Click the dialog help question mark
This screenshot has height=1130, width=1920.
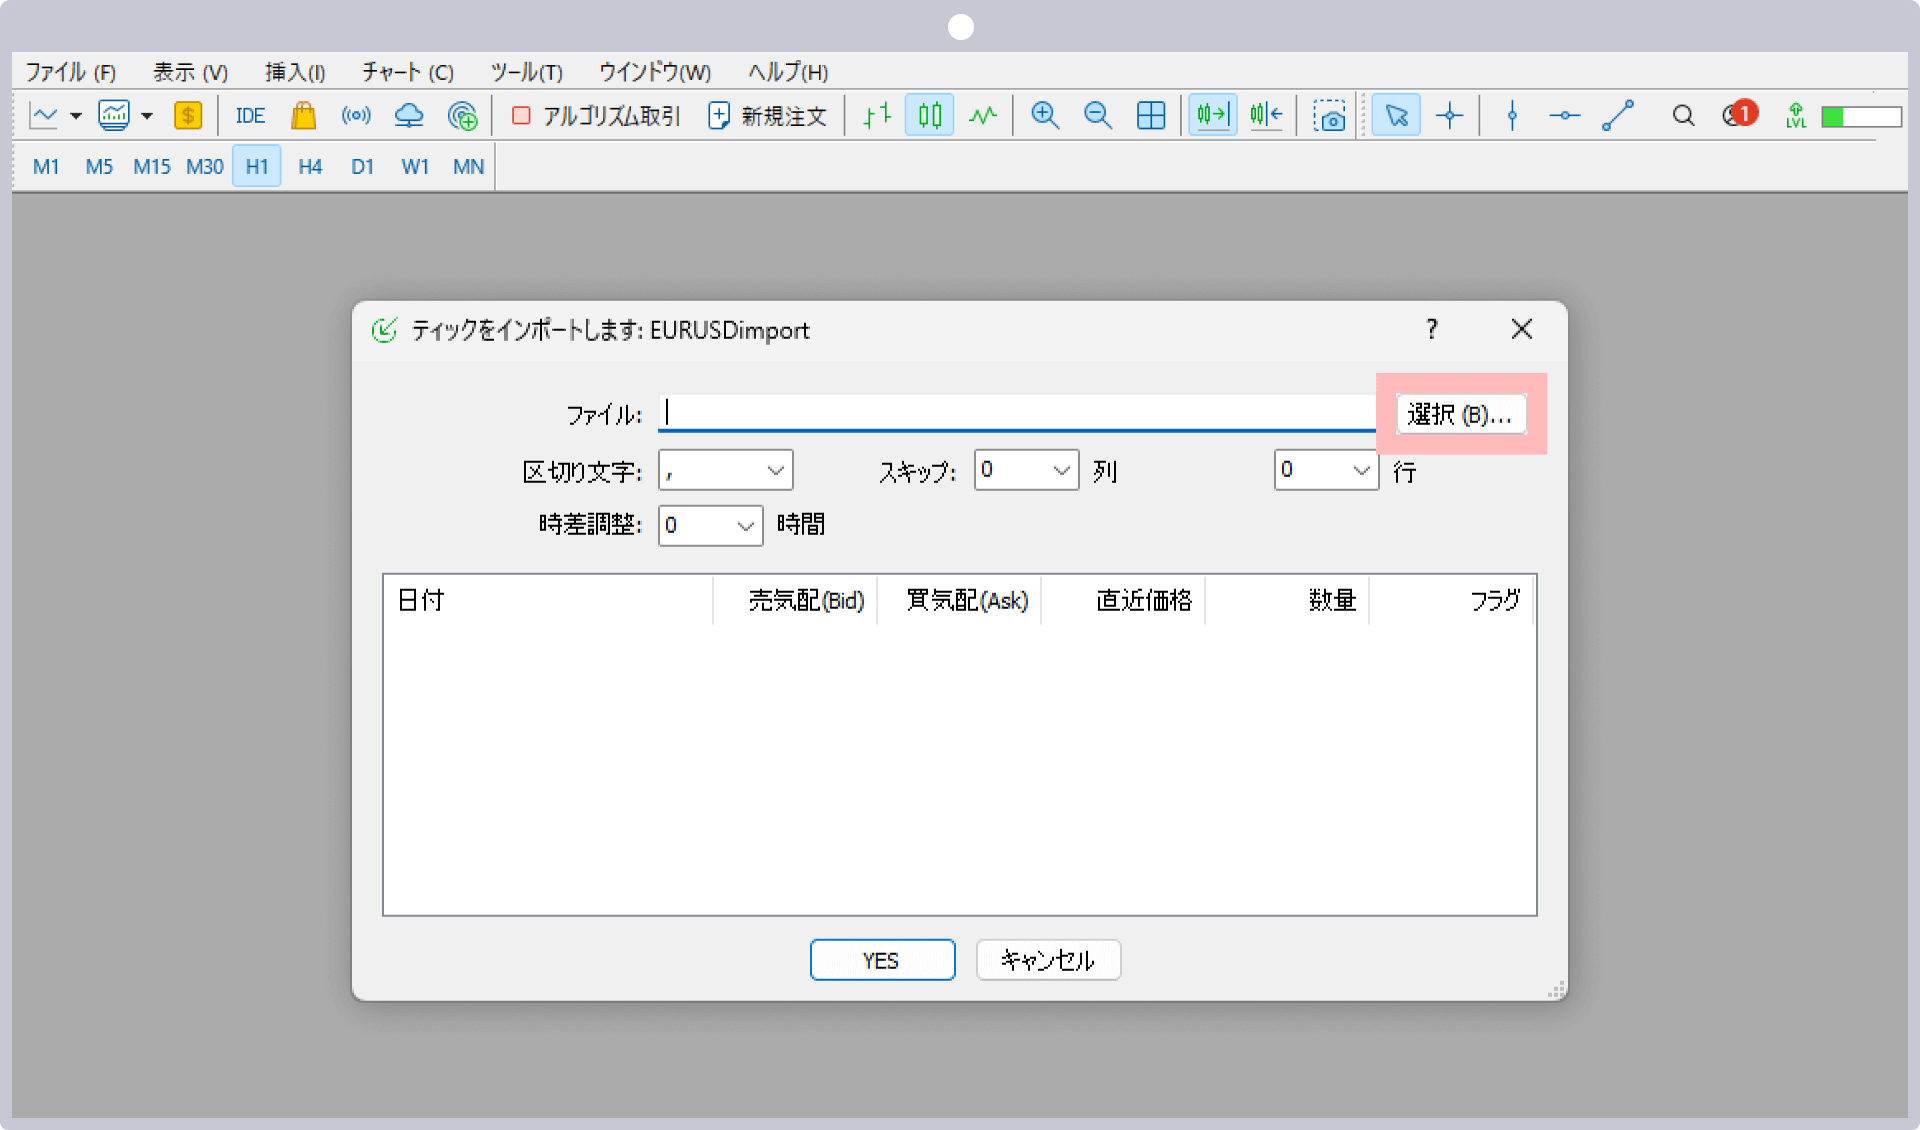point(1432,330)
